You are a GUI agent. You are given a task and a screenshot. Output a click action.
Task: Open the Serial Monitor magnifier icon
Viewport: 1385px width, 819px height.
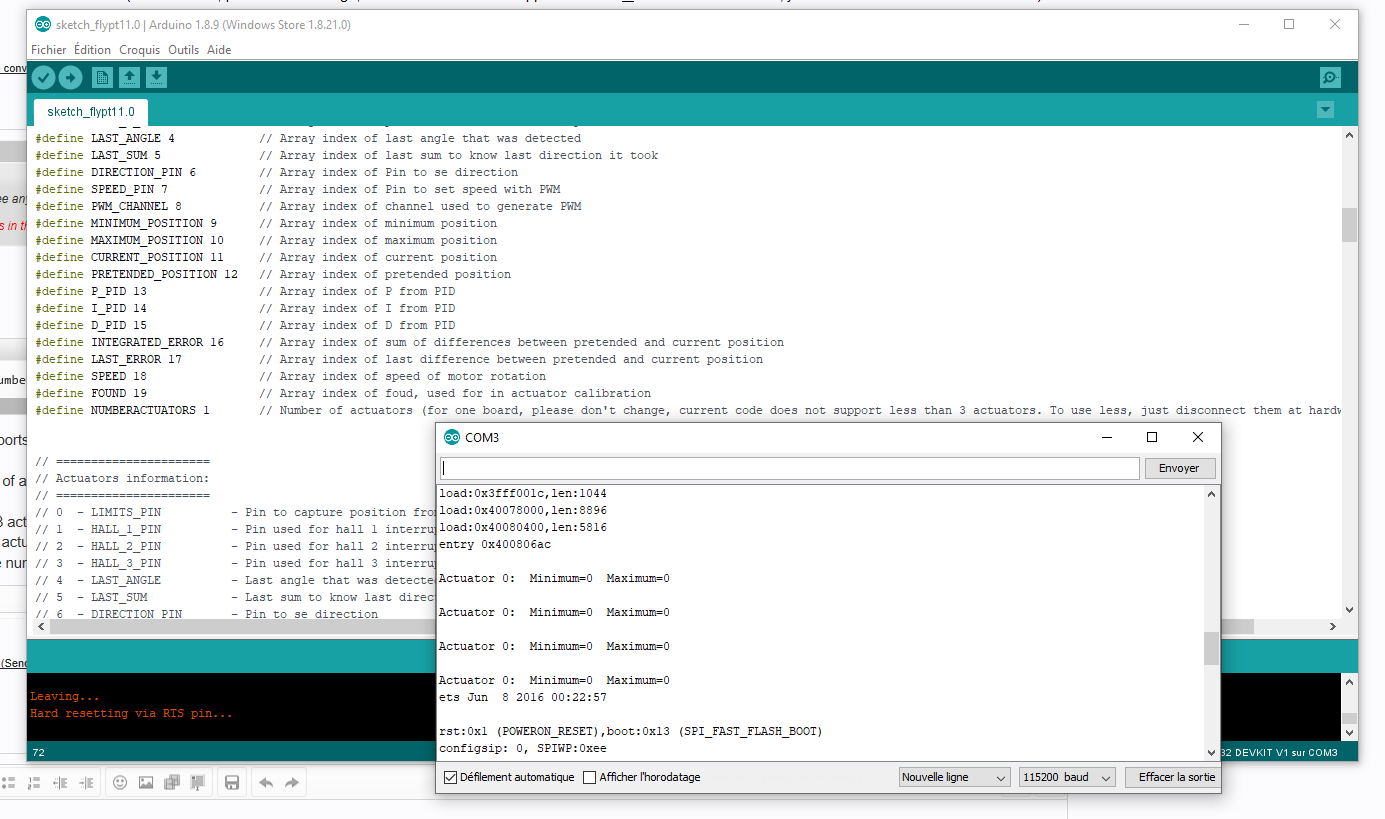[1329, 78]
